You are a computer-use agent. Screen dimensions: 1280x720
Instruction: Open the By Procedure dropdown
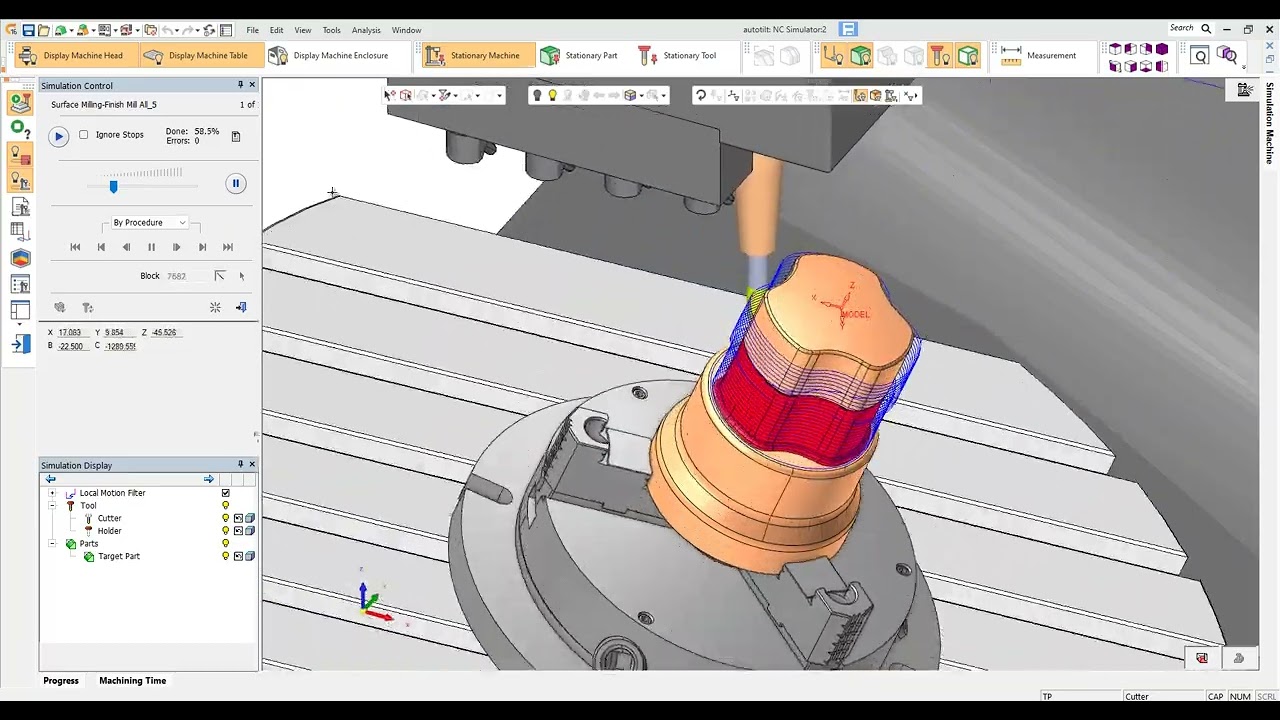[x=149, y=223]
